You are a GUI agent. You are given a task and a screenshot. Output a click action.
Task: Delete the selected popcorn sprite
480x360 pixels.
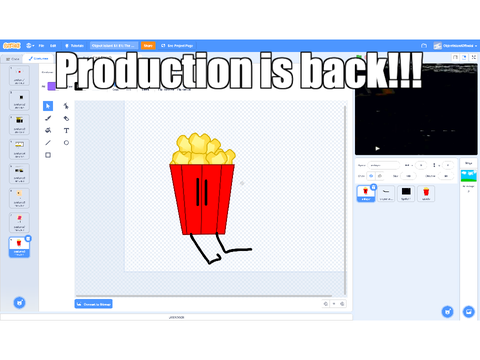click(374, 187)
